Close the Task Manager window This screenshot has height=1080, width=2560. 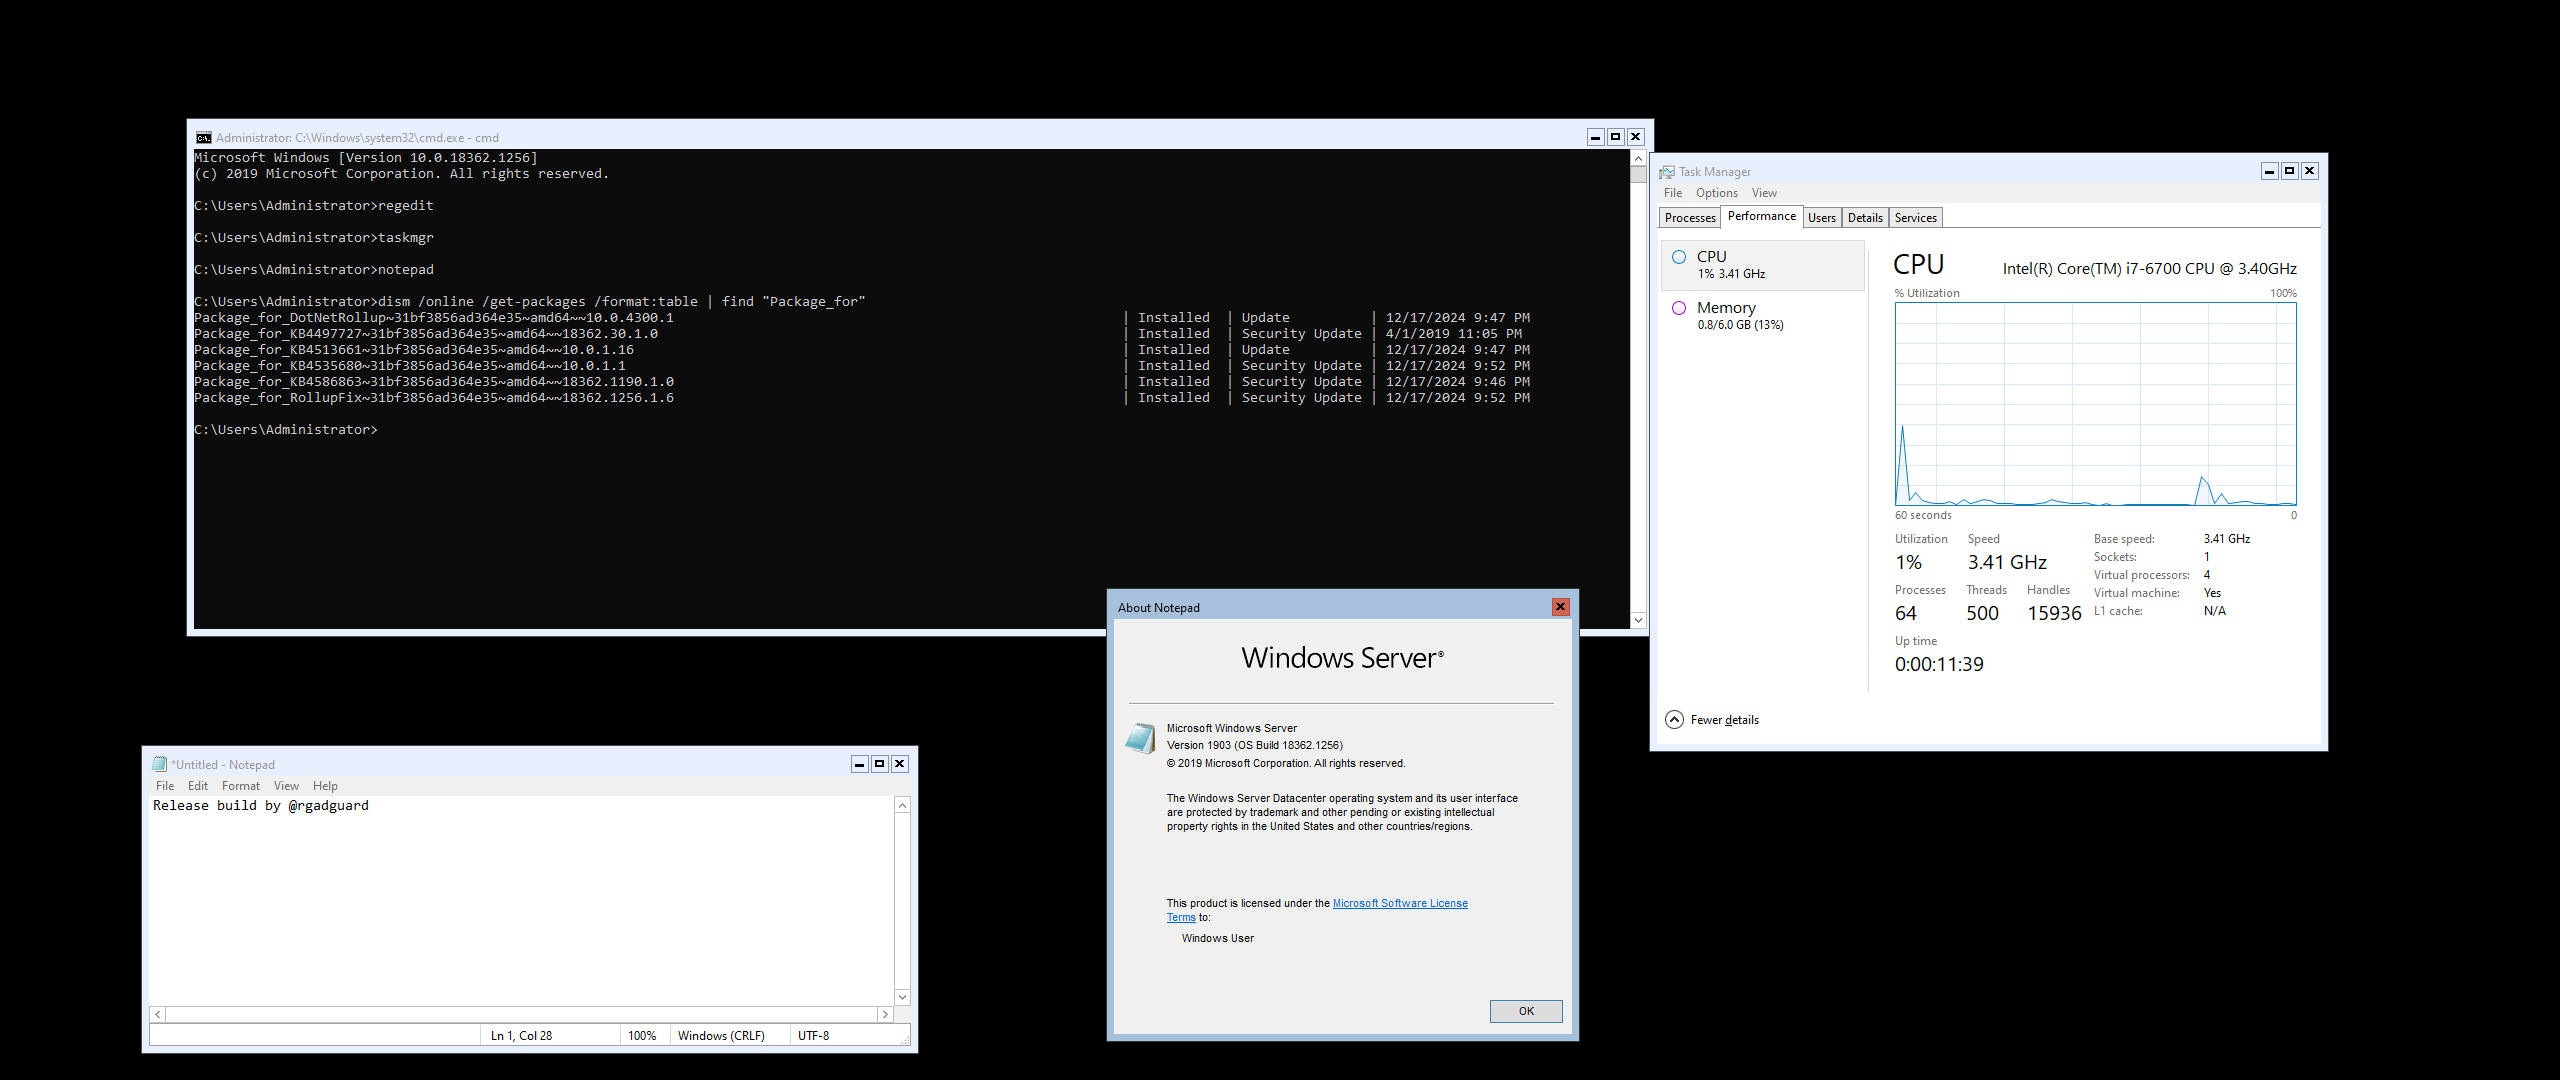pos(2310,171)
